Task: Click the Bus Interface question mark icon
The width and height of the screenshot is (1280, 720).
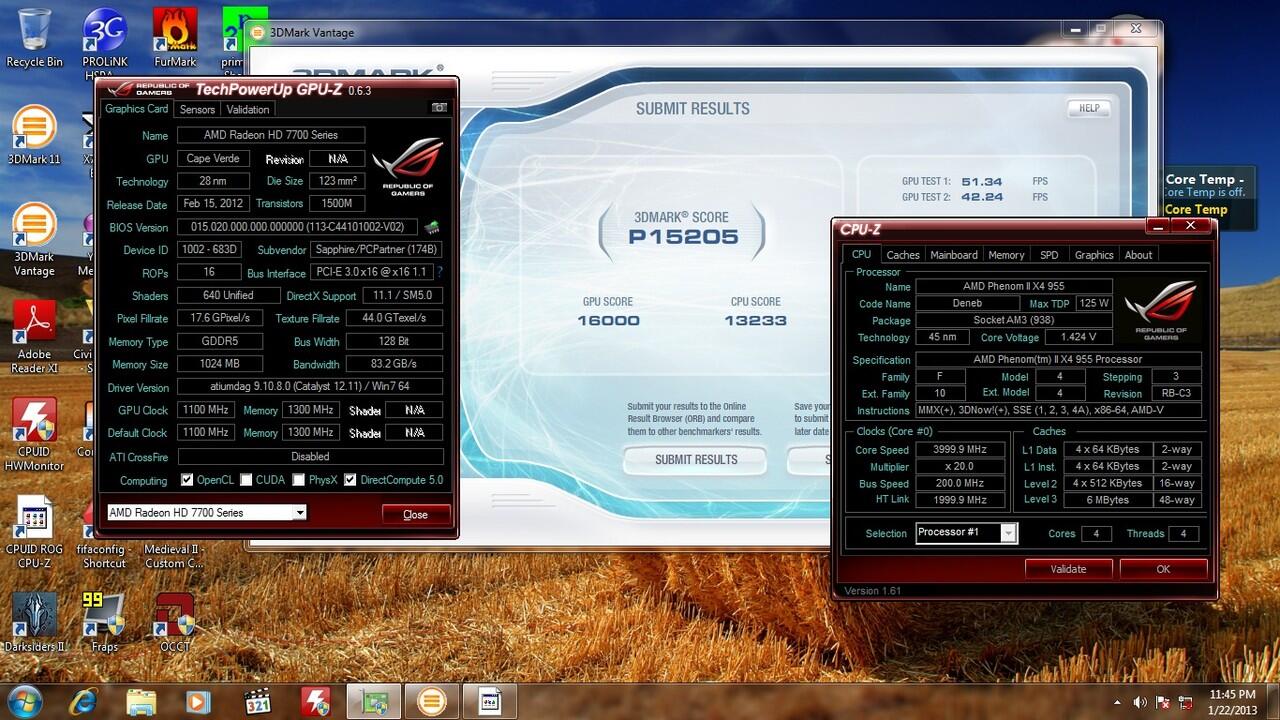Action: [440, 272]
